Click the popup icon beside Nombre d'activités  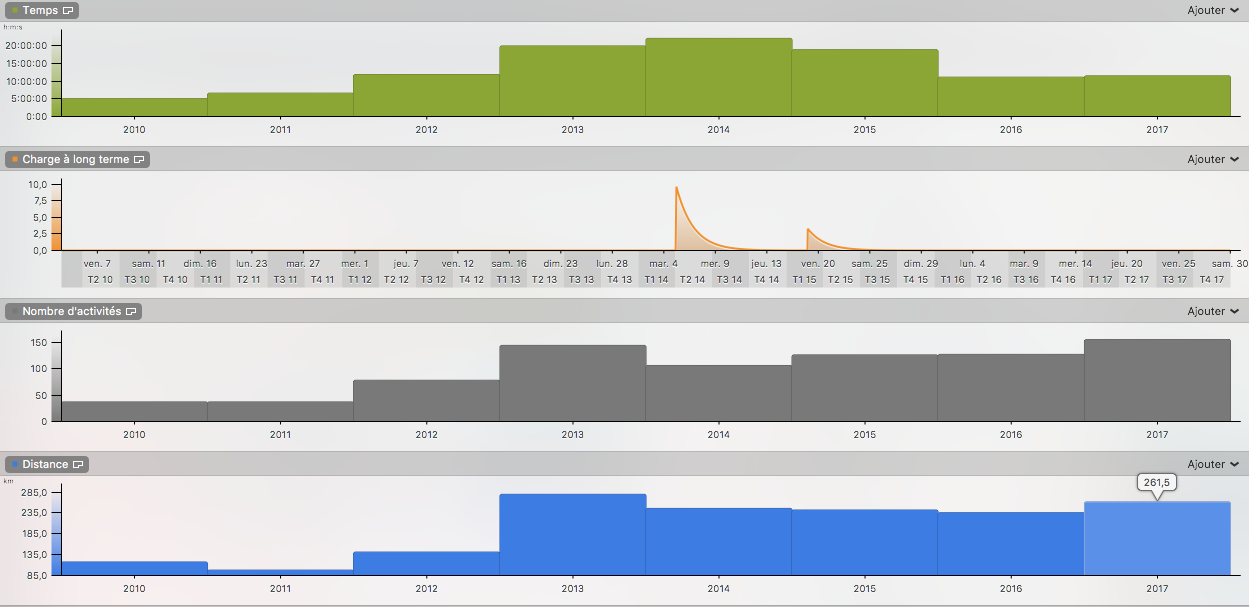pyautogui.click(x=132, y=312)
